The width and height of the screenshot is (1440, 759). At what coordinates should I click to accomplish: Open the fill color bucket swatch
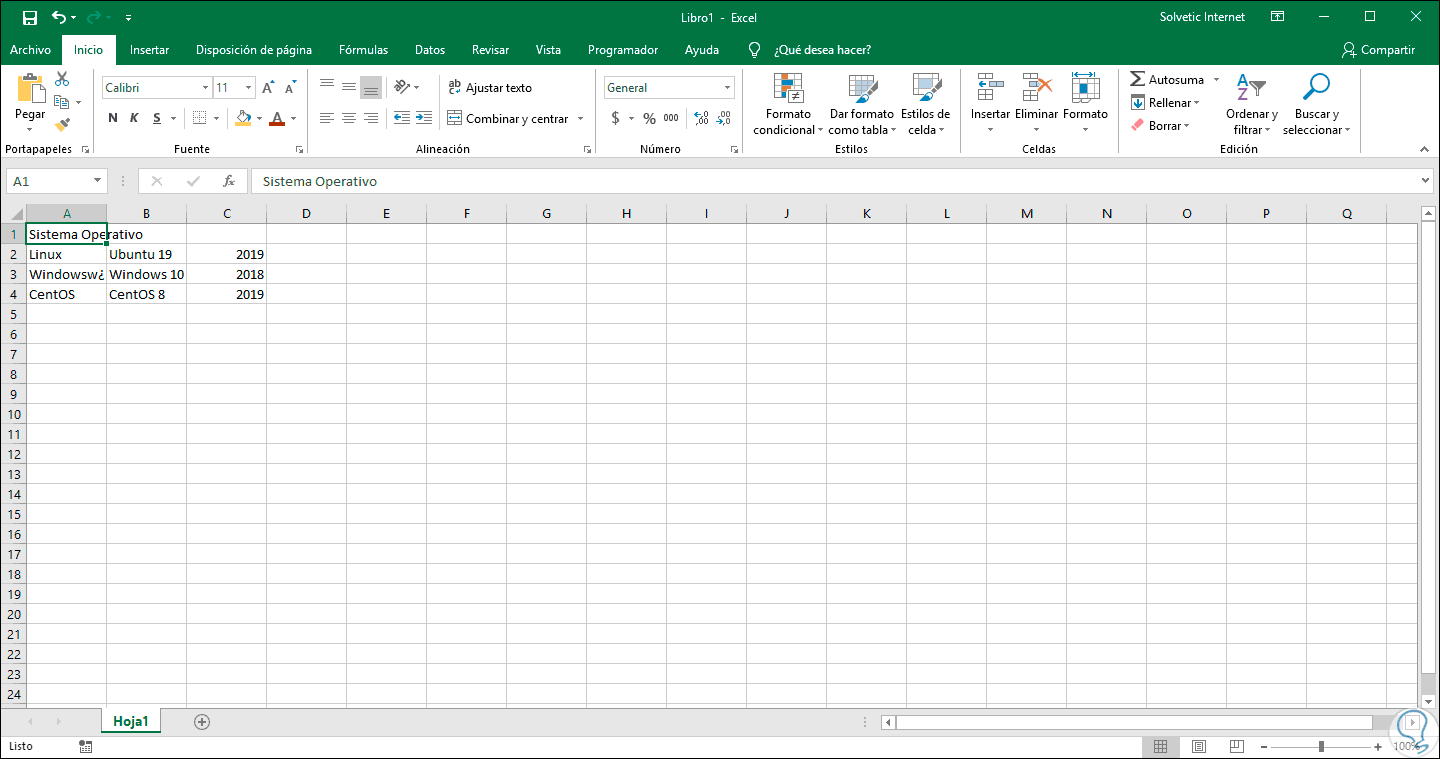(243, 118)
